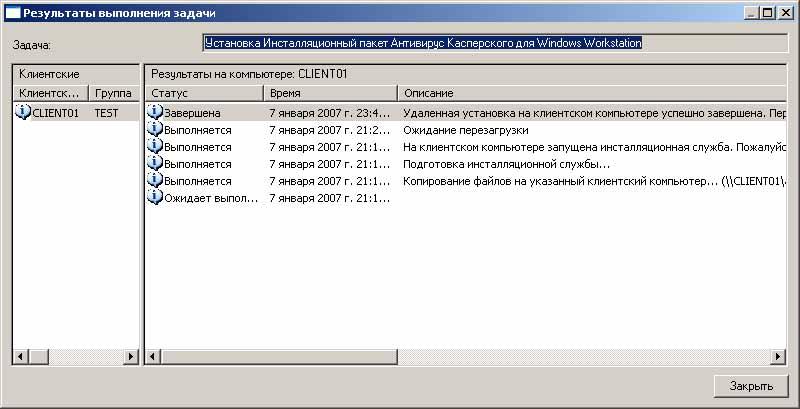Click Выполняется in the Копирование файлов row

(x=197, y=181)
